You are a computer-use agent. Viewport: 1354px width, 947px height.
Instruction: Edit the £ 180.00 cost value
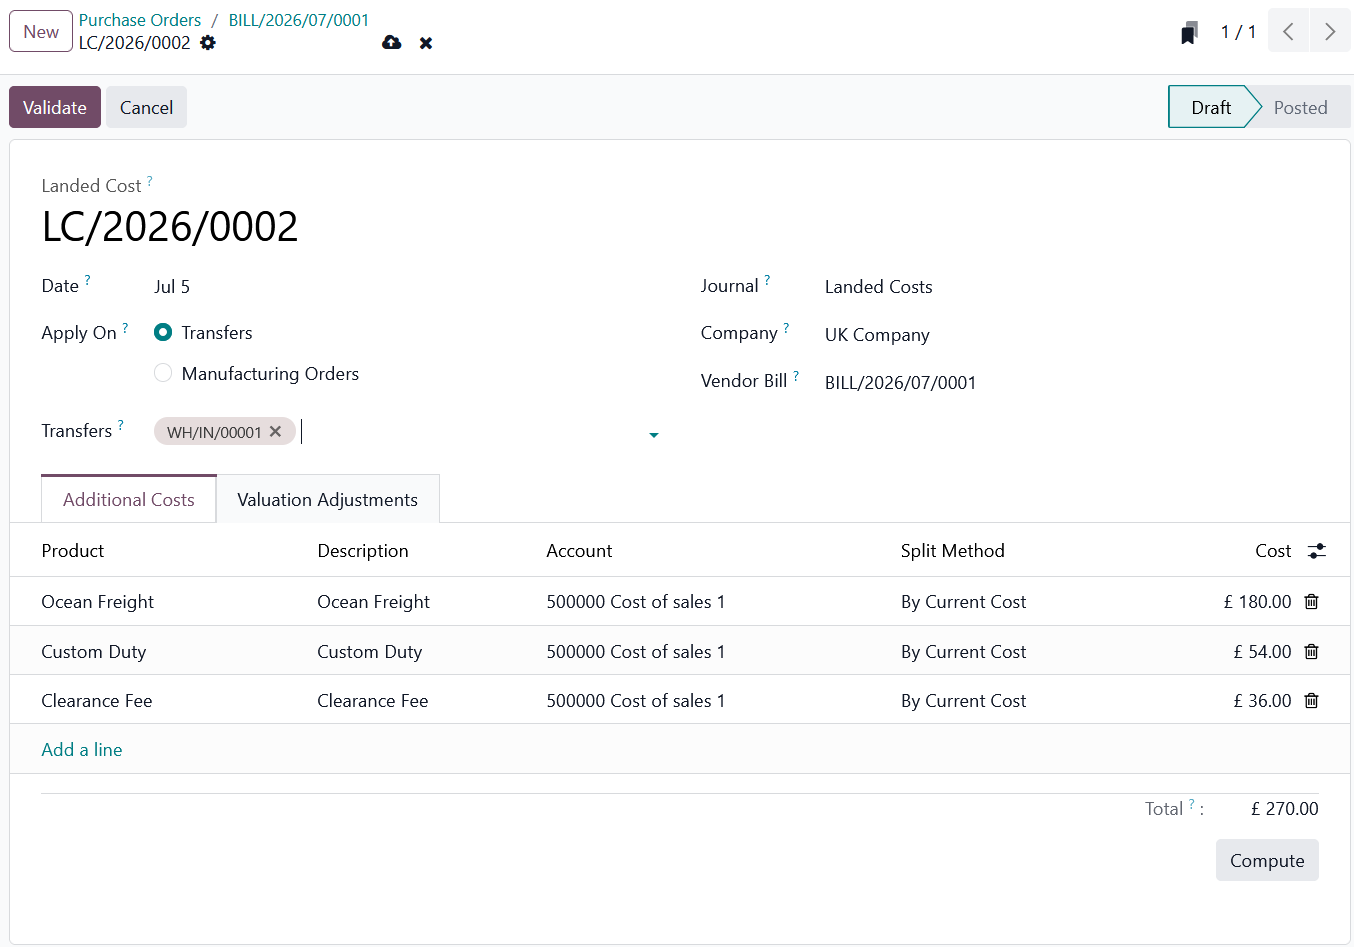click(x=1257, y=601)
